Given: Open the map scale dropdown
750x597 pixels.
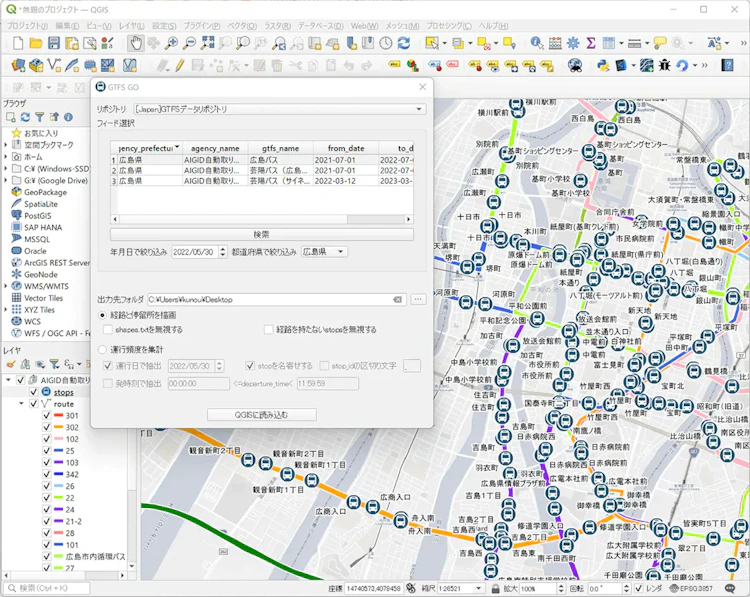Looking at the screenshot, I should coord(478,588).
